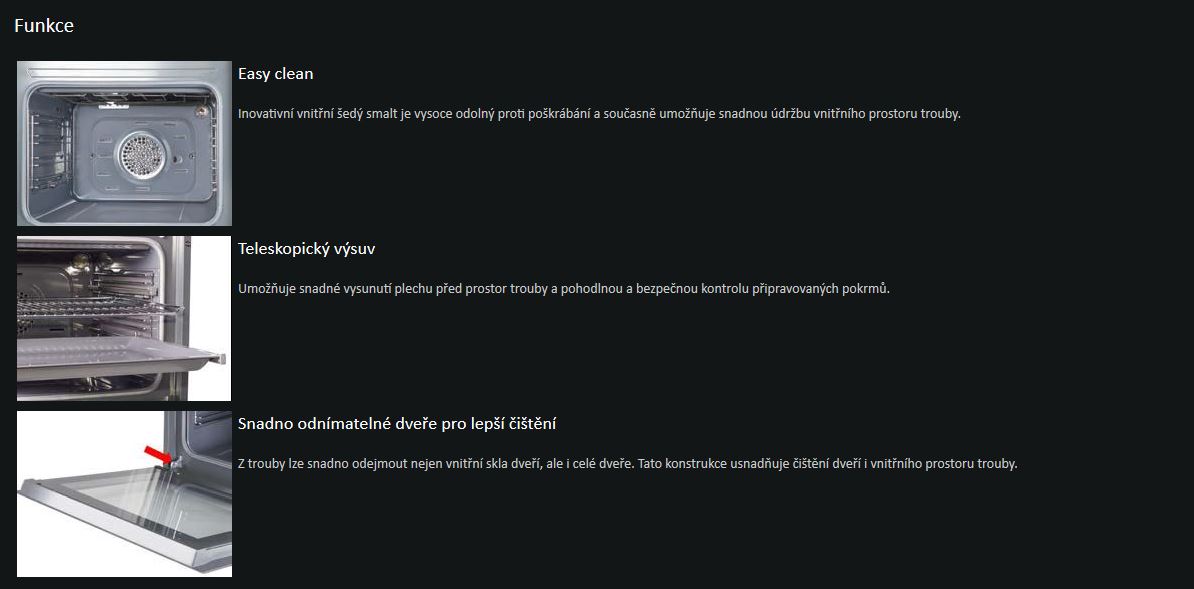Screen dimensions: 1194x589
Task: Click the description about removing the whole door
Action: click(x=627, y=464)
